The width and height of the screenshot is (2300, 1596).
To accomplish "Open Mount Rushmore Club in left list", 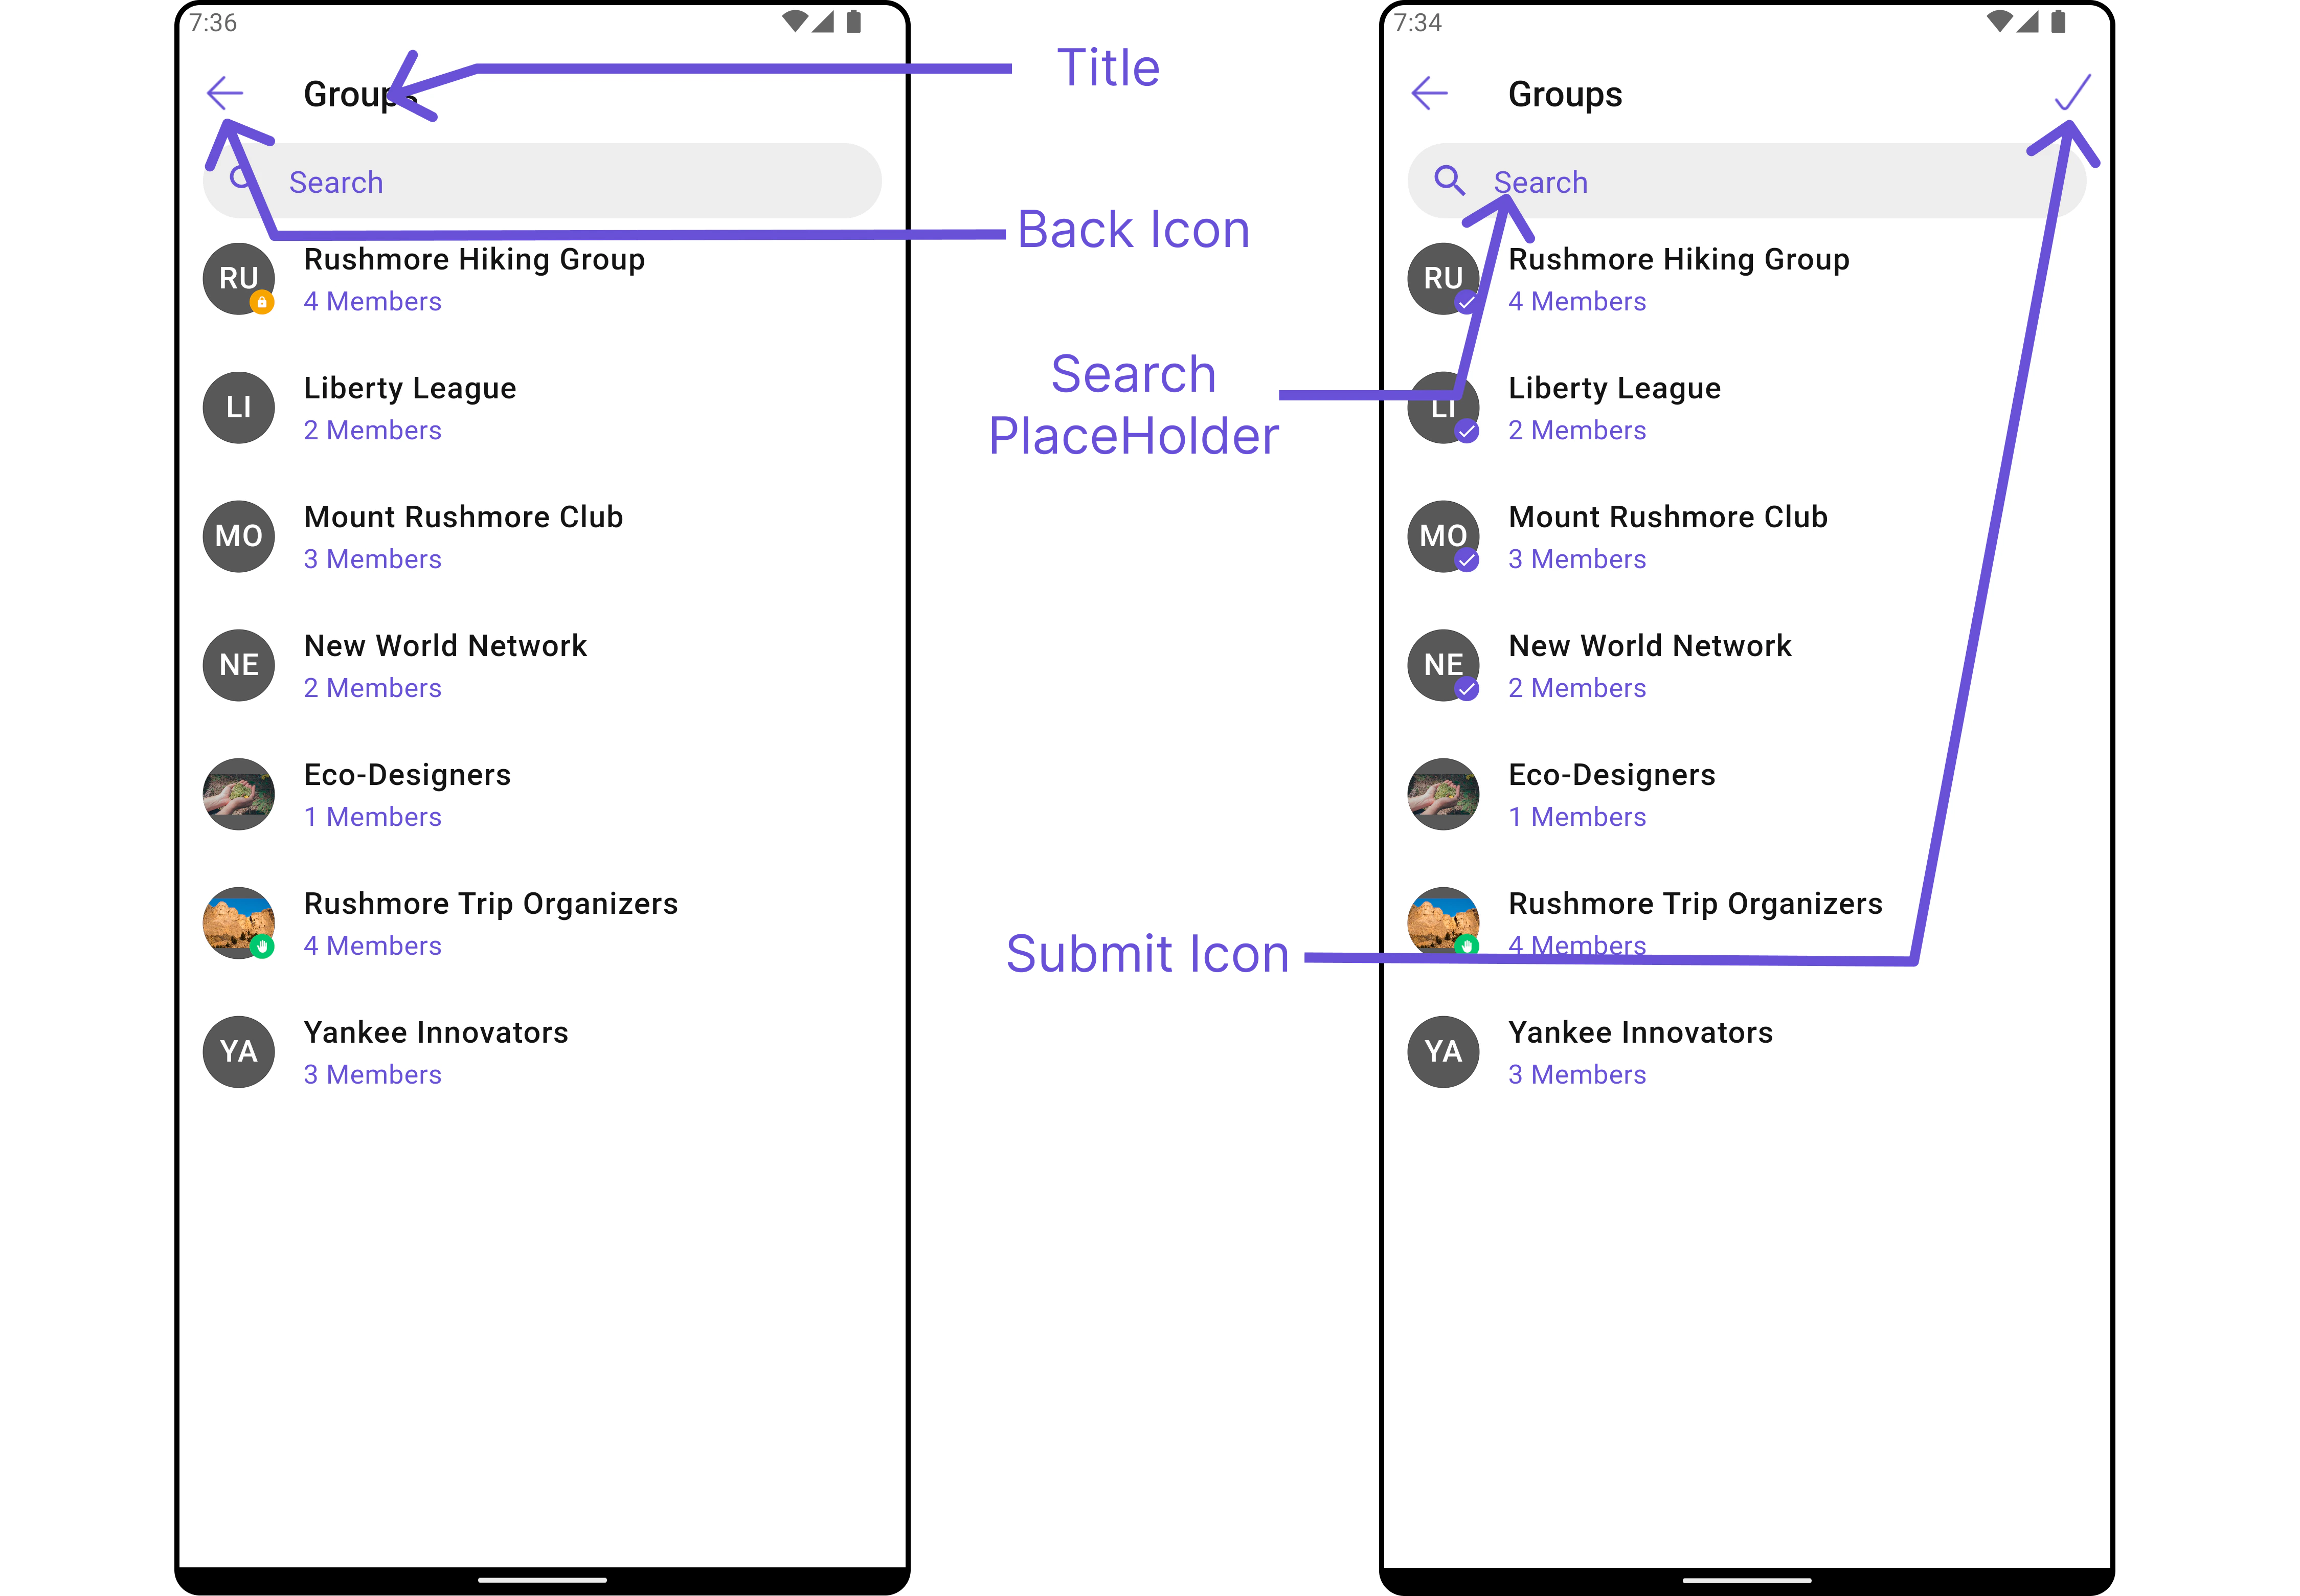I will (542, 537).
